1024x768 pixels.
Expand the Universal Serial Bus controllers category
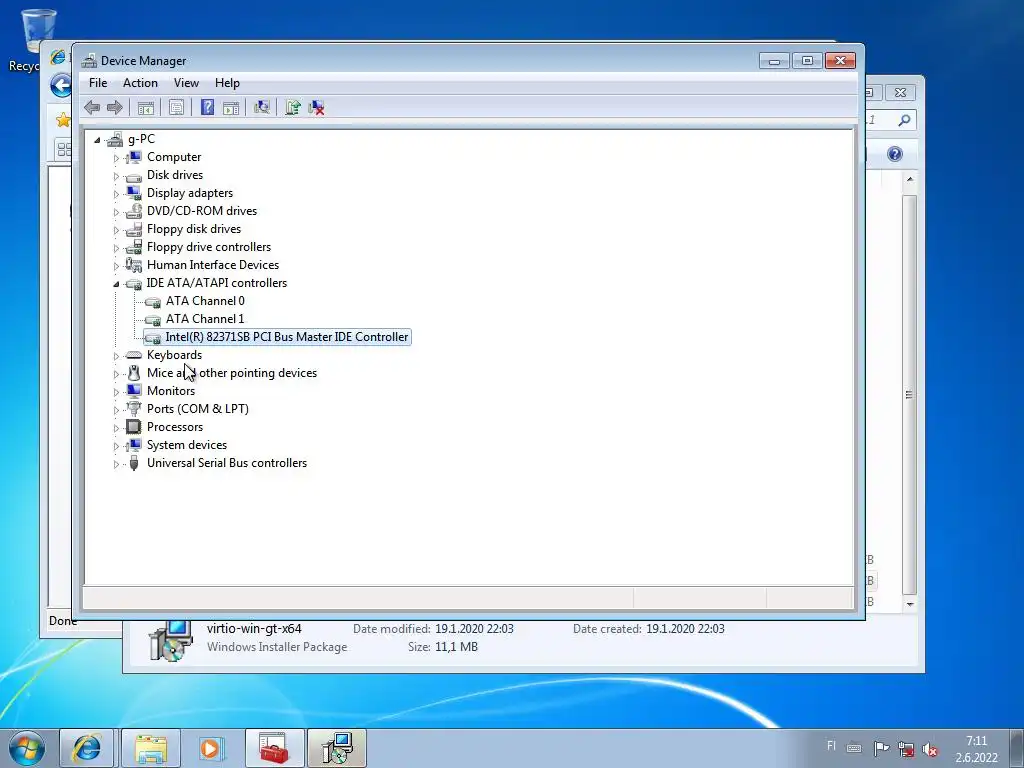(x=116, y=464)
